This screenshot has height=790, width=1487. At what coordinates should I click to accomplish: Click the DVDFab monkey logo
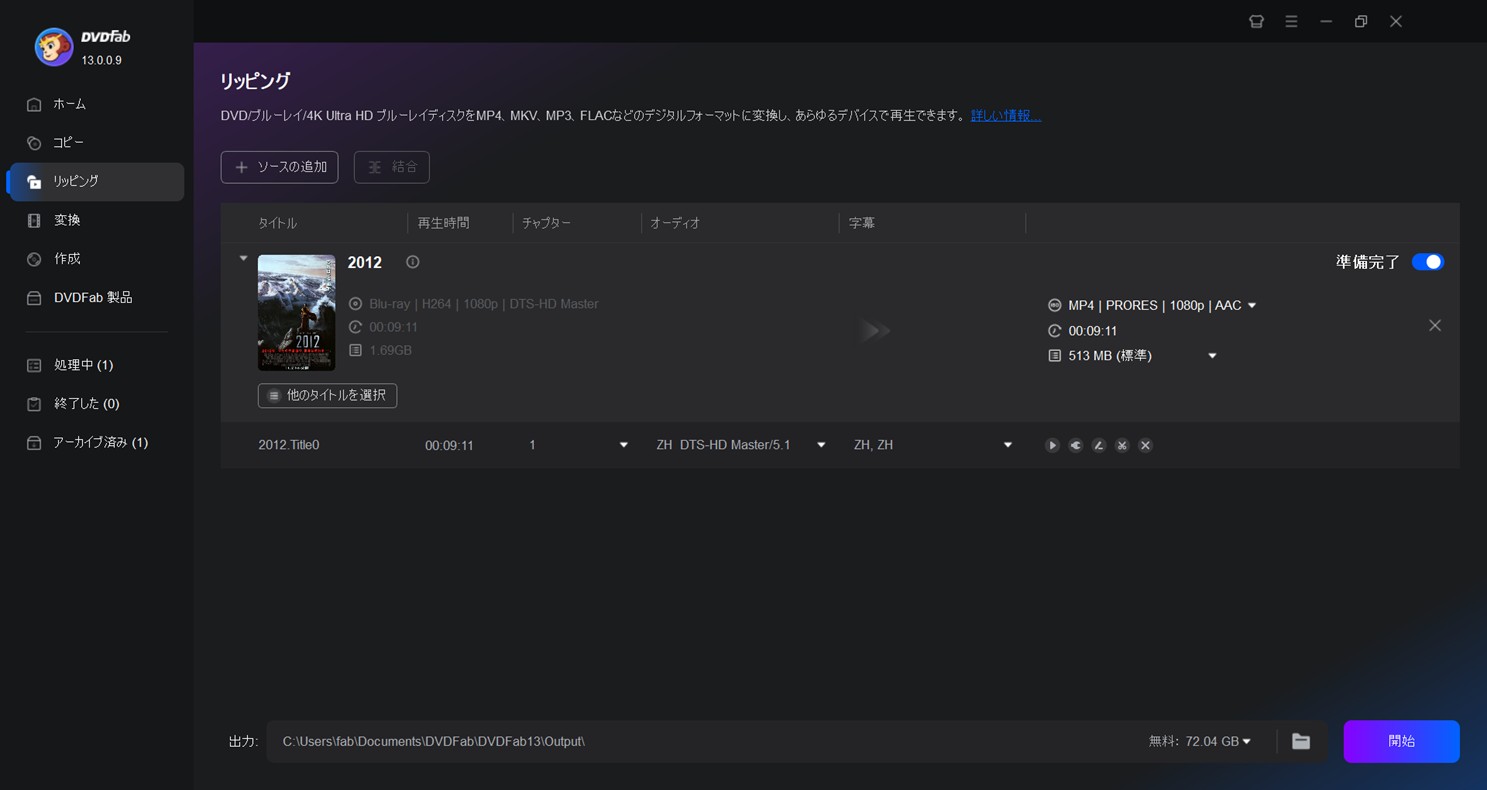click(x=53, y=46)
